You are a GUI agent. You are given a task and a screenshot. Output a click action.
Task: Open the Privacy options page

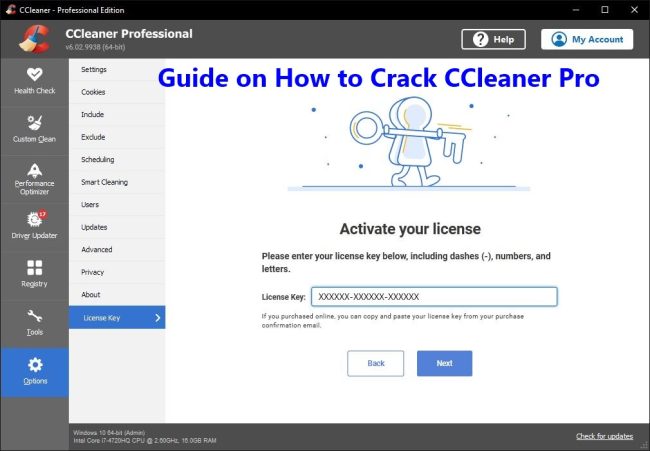[117, 272]
